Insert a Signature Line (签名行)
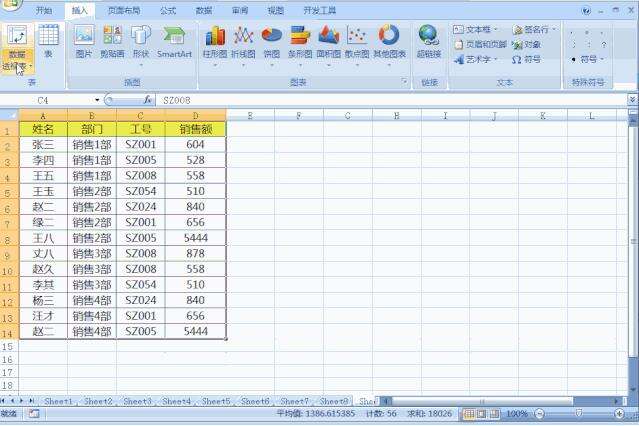The height and width of the screenshot is (426, 639). (534, 29)
